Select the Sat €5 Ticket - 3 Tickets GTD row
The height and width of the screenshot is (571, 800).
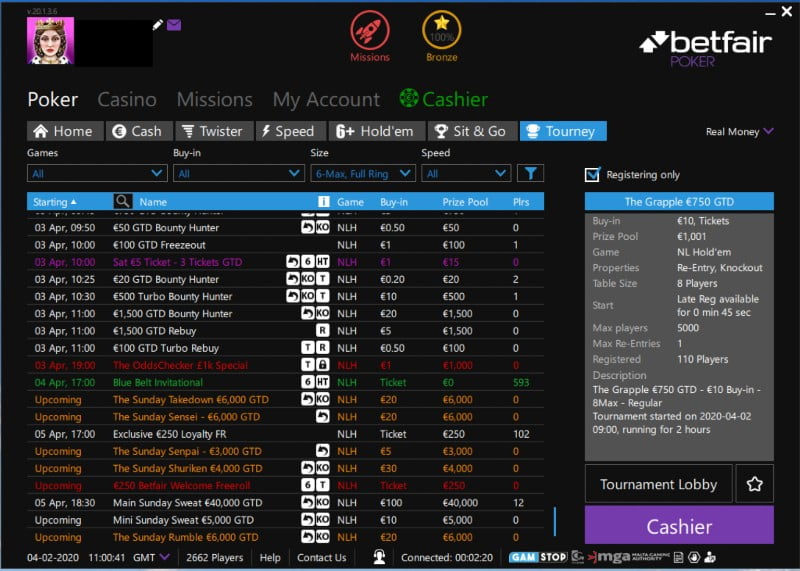(285, 262)
